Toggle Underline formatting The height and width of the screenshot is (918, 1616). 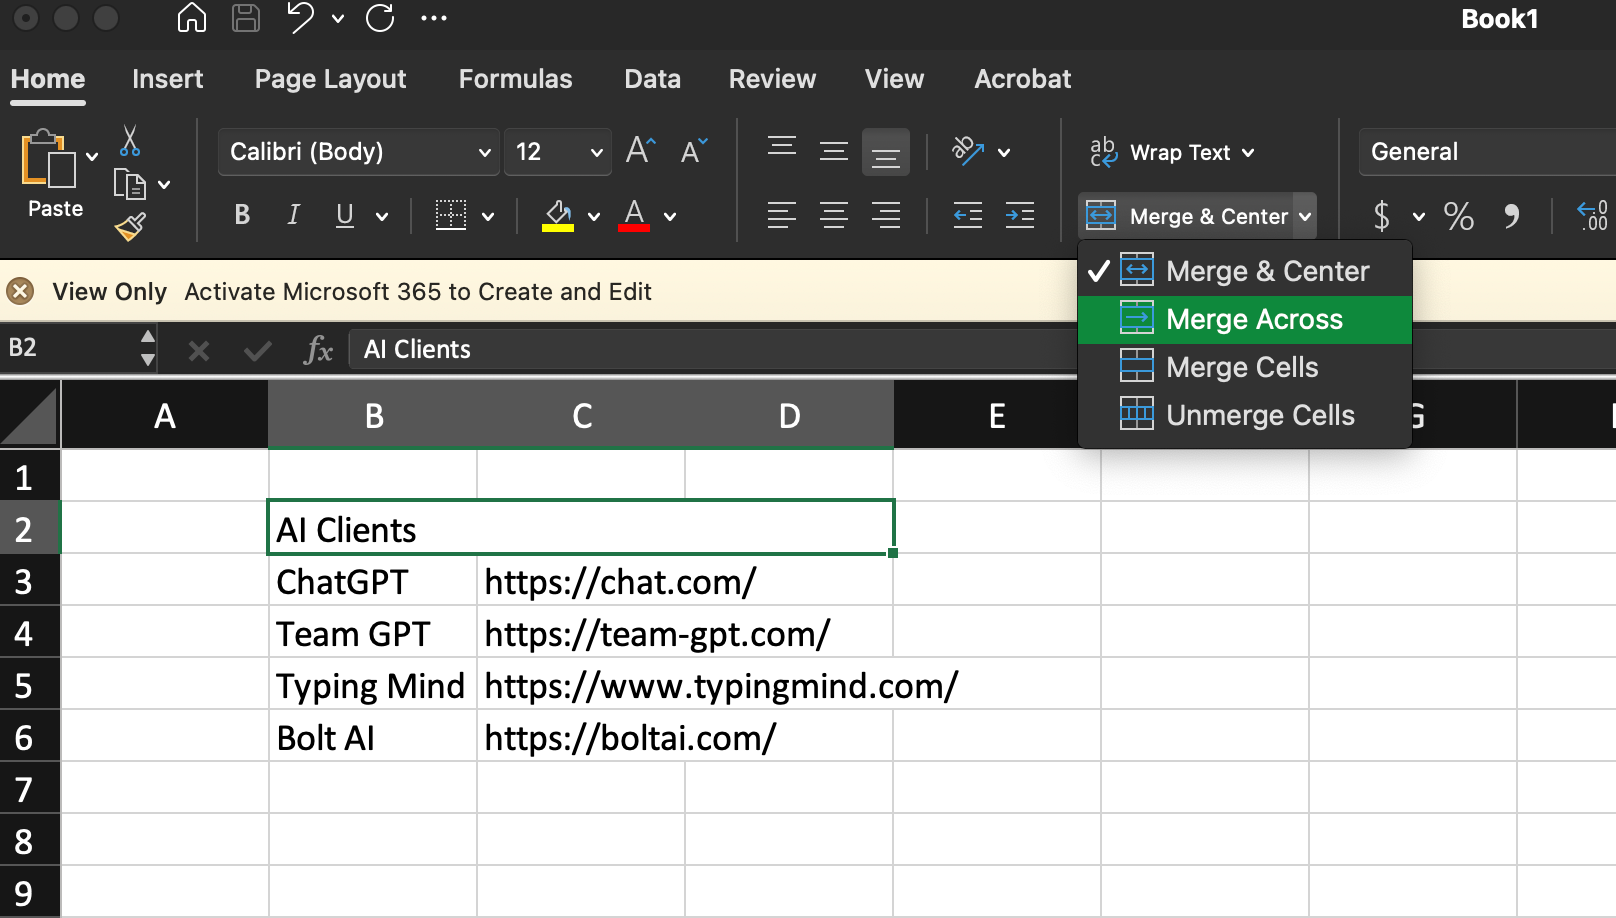(345, 215)
